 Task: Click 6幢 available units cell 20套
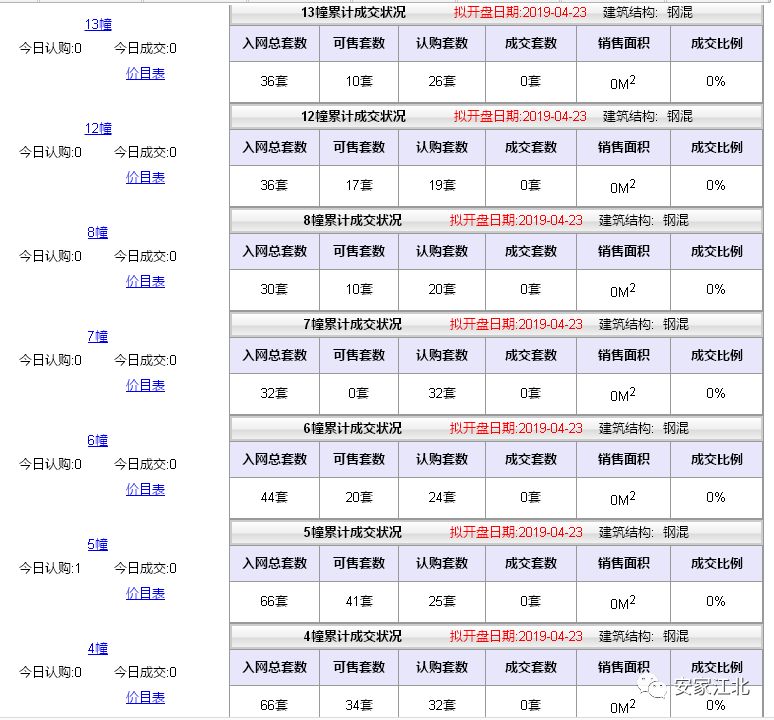tap(359, 497)
